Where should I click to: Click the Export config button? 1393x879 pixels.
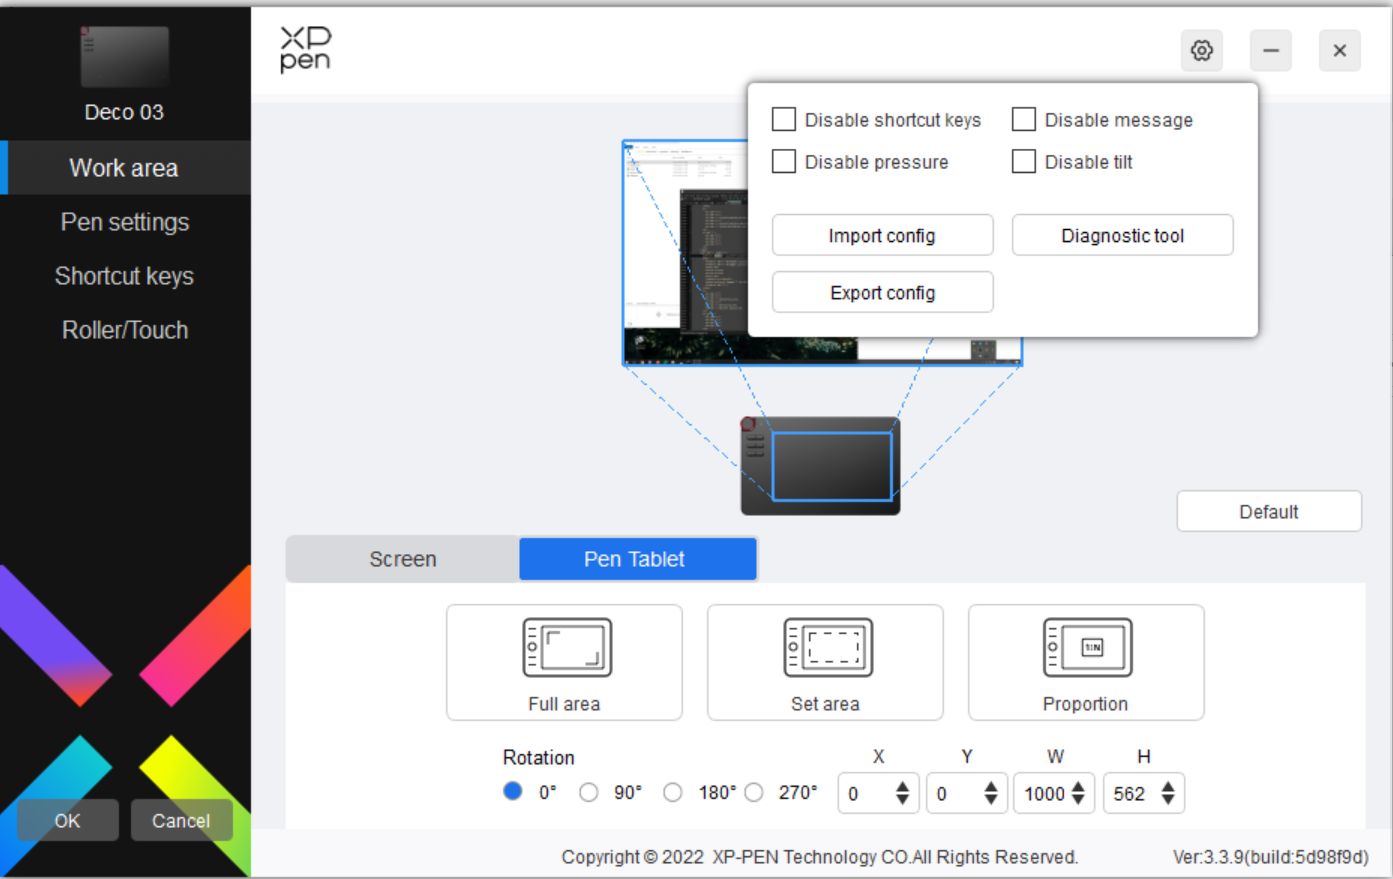coord(882,292)
